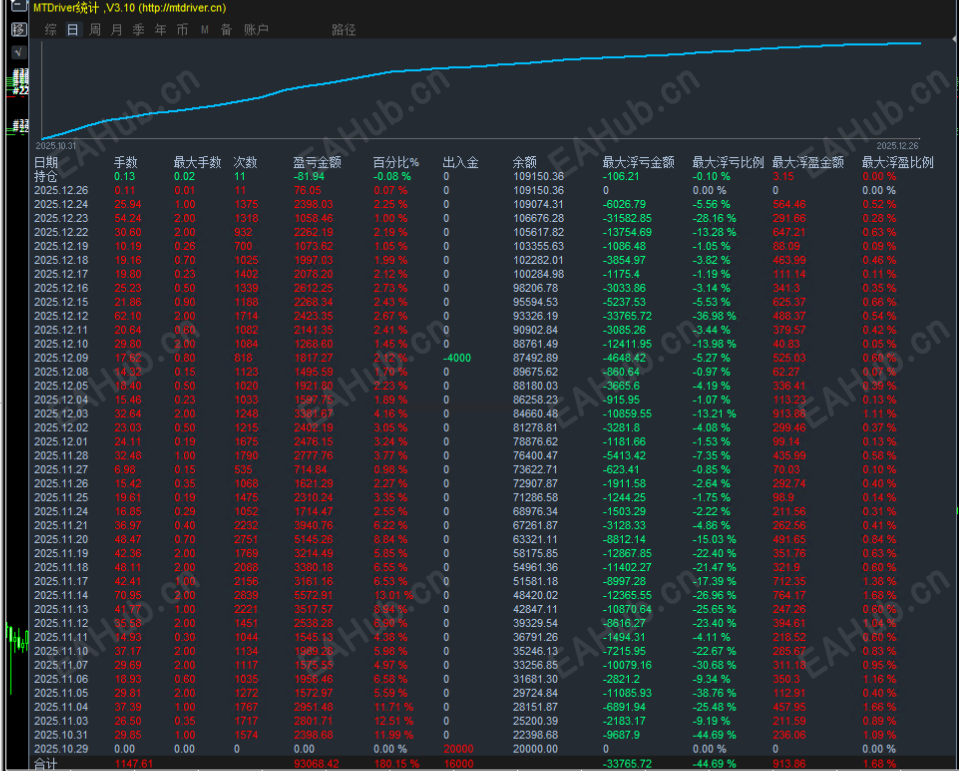Click the 路径 path button
The image size is (959, 771).
[344, 29]
